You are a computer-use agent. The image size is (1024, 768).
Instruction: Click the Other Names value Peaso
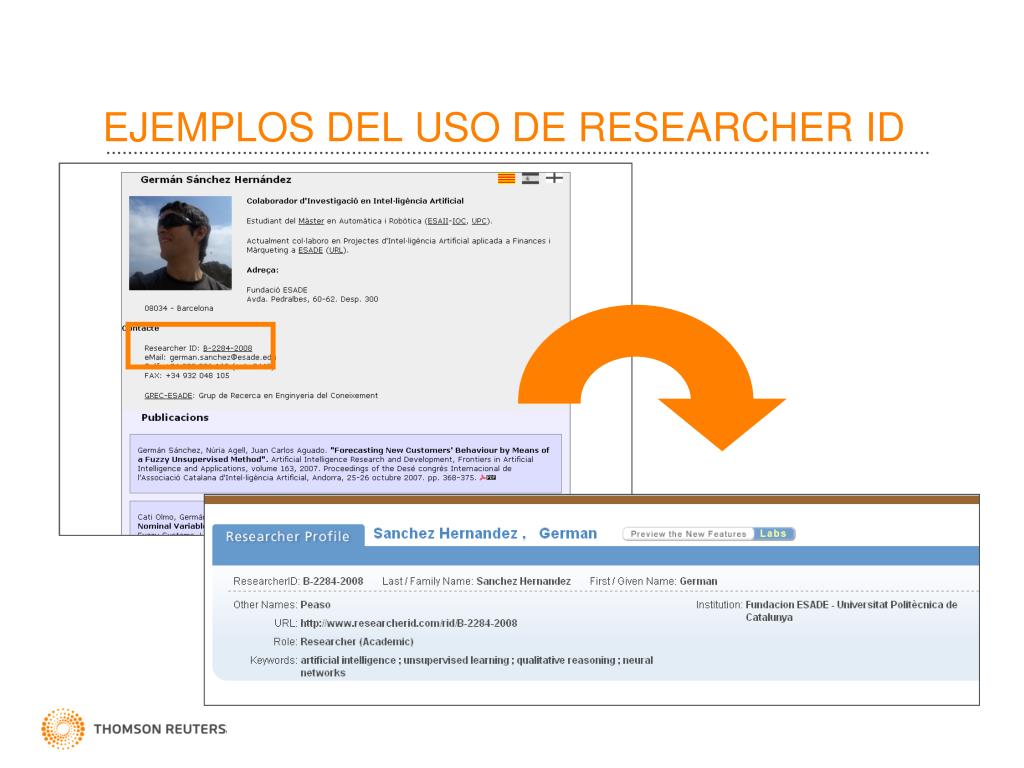[315, 605]
